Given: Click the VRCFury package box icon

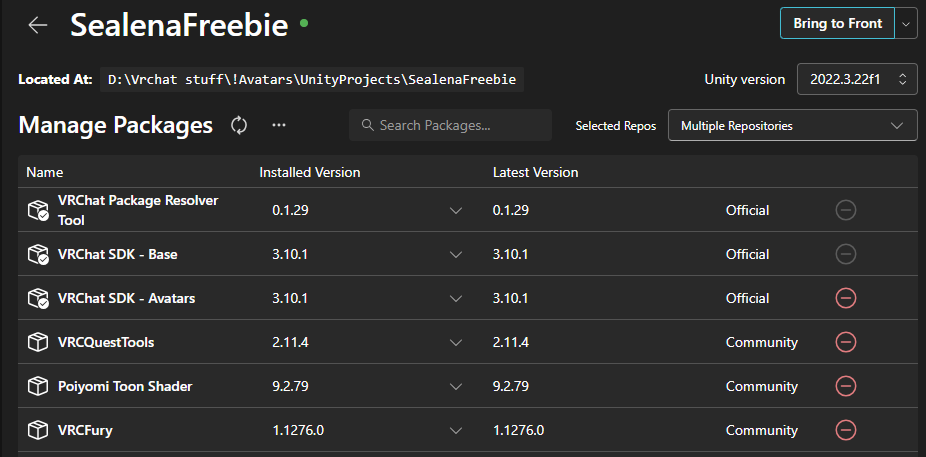Looking at the screenshot, I should point(38,430).
